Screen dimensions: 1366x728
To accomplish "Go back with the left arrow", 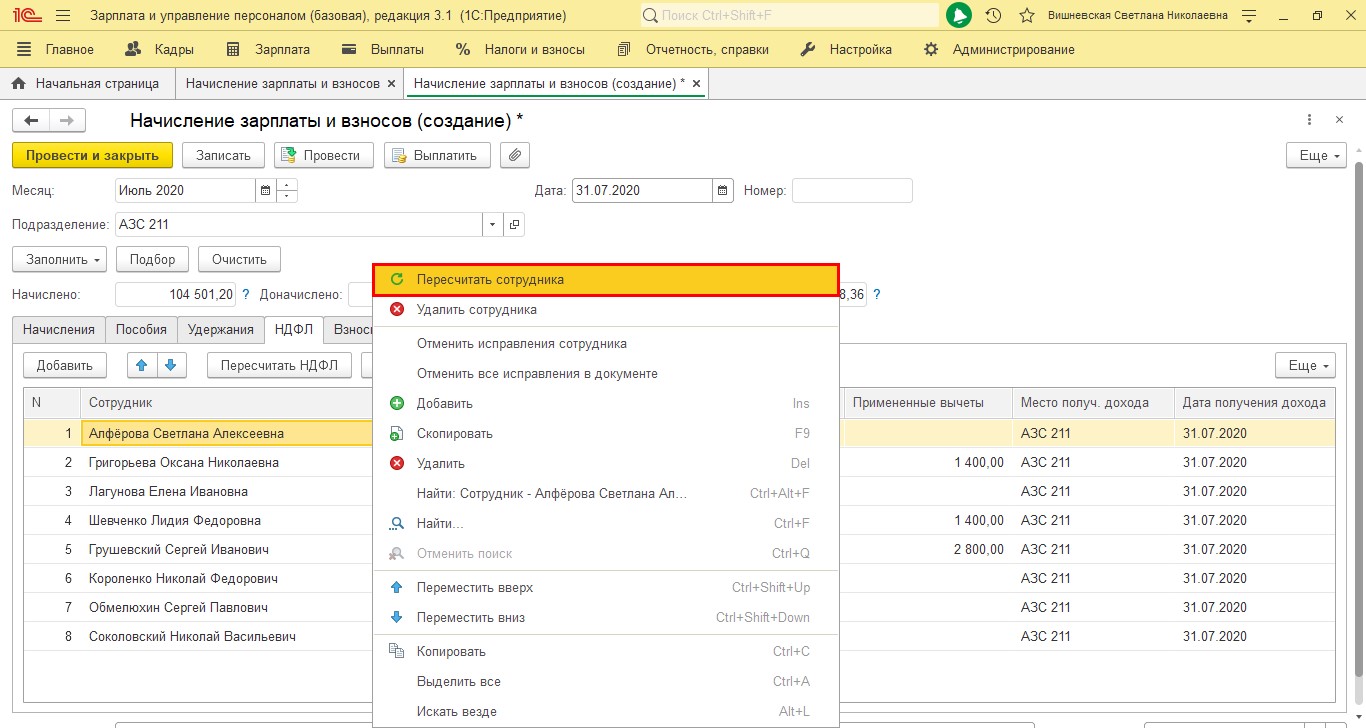I will click(31, 120).
